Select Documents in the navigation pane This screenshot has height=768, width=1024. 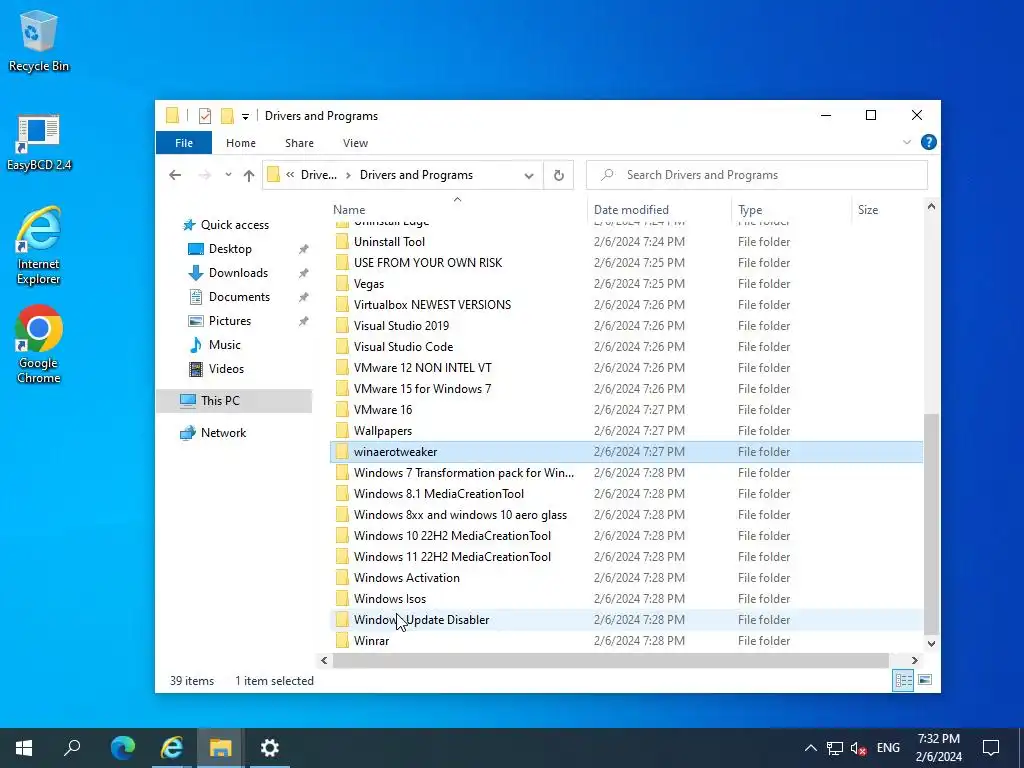pos(239,297)
